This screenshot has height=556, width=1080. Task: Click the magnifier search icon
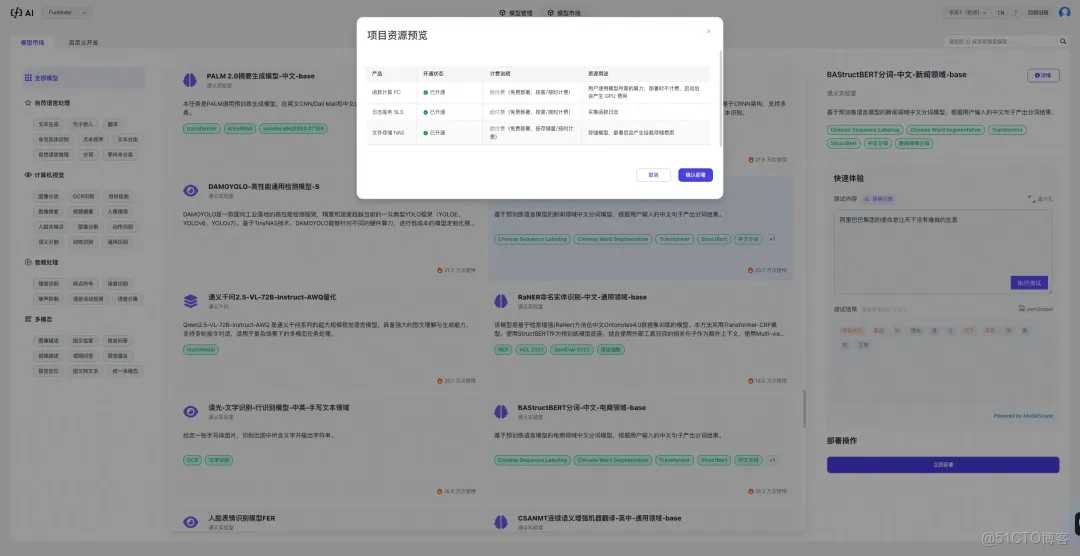tap(1063, 41)
